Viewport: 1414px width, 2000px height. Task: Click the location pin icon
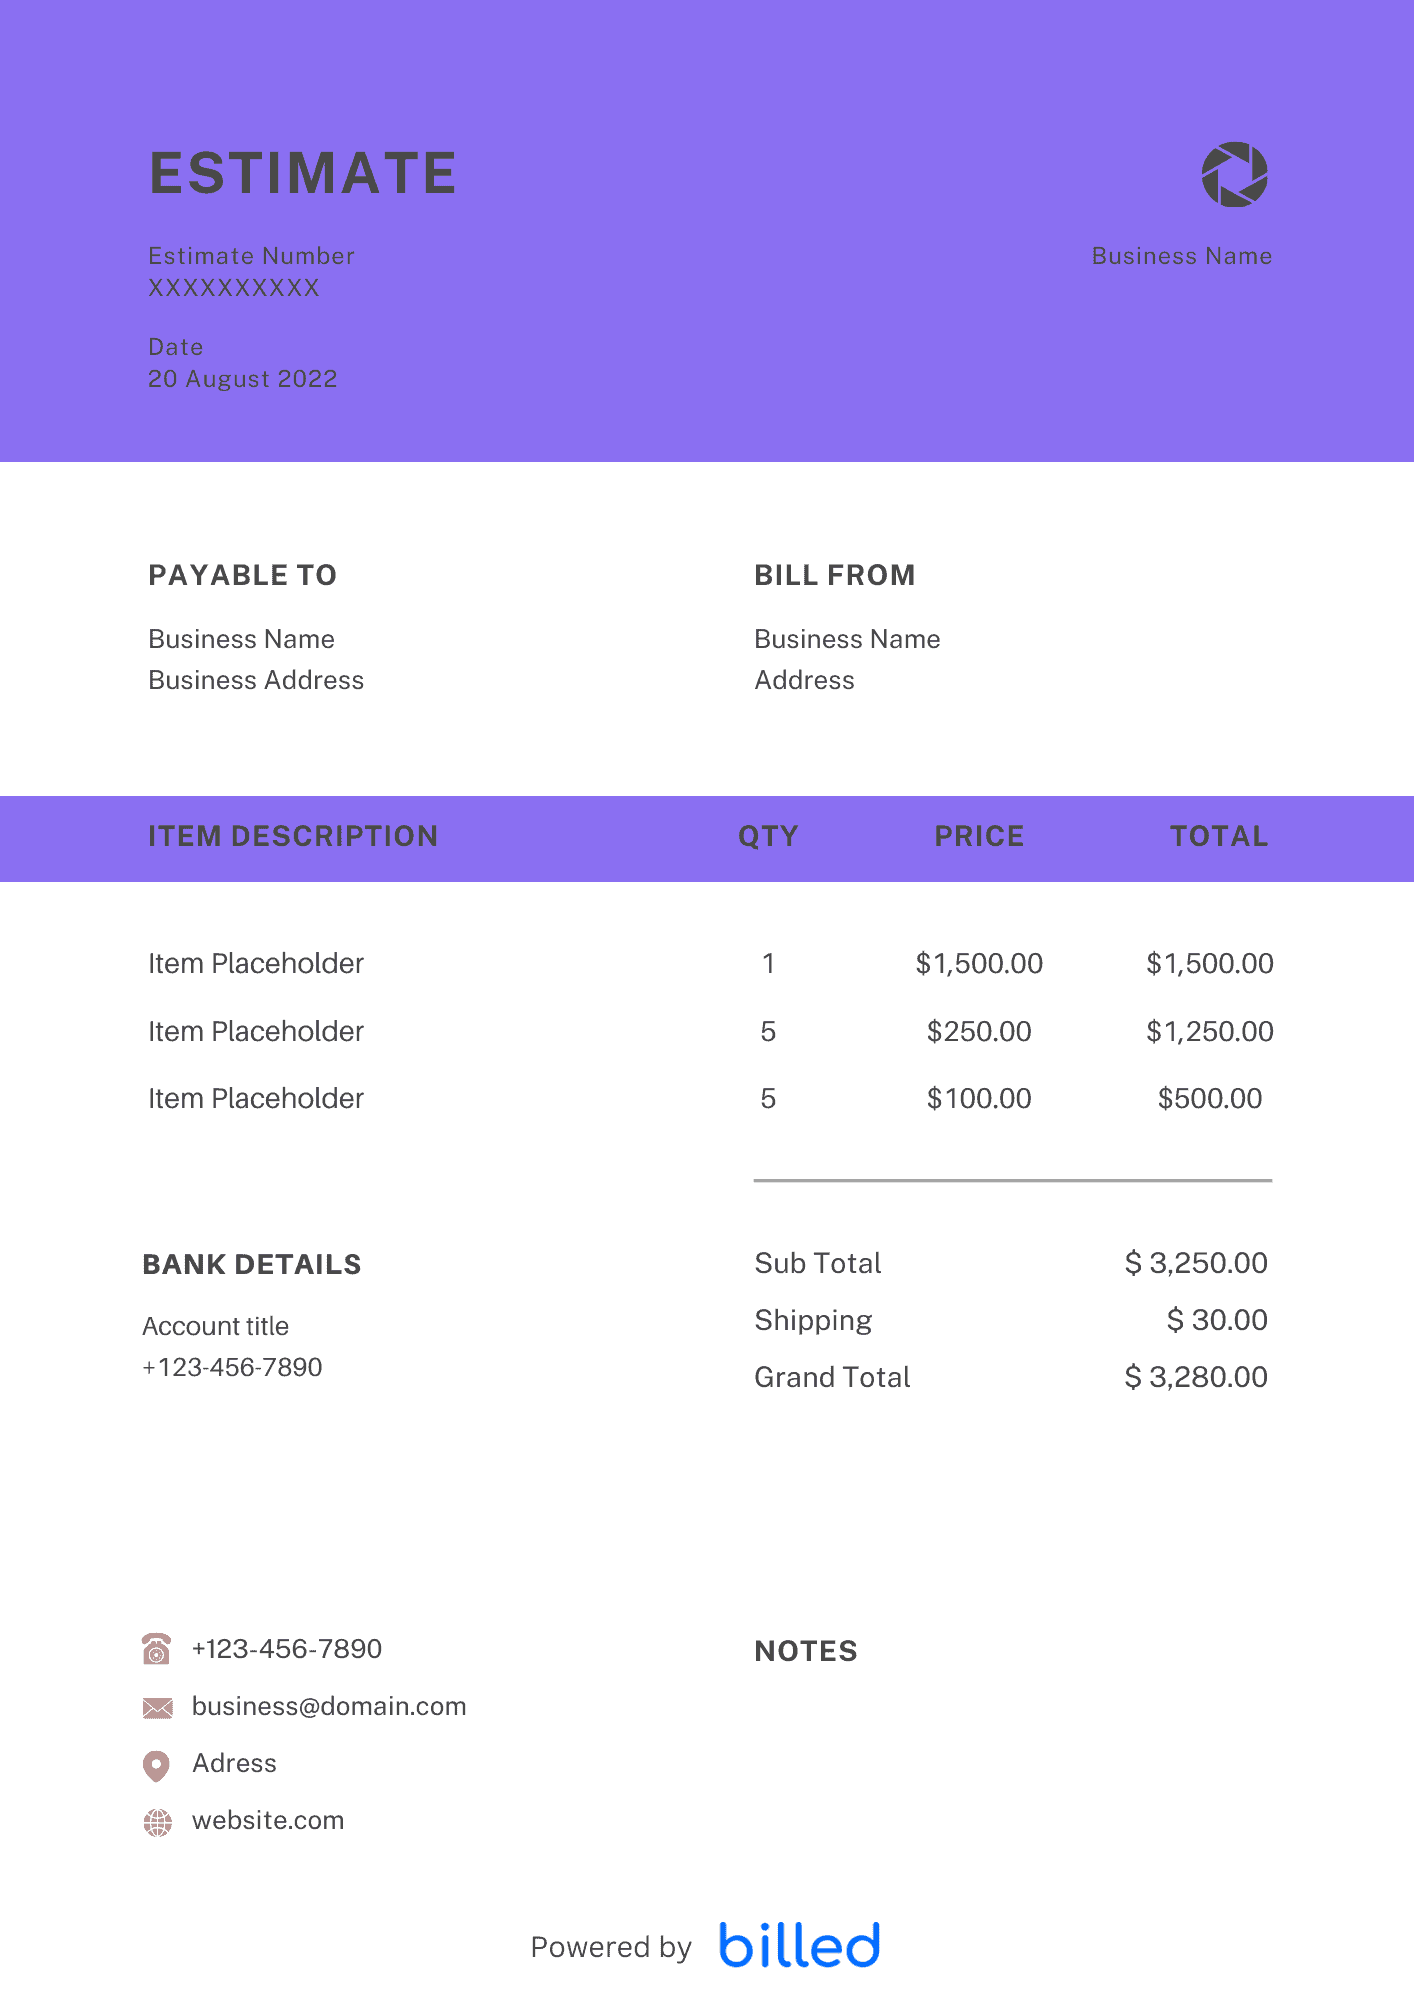pos(157,1765)
